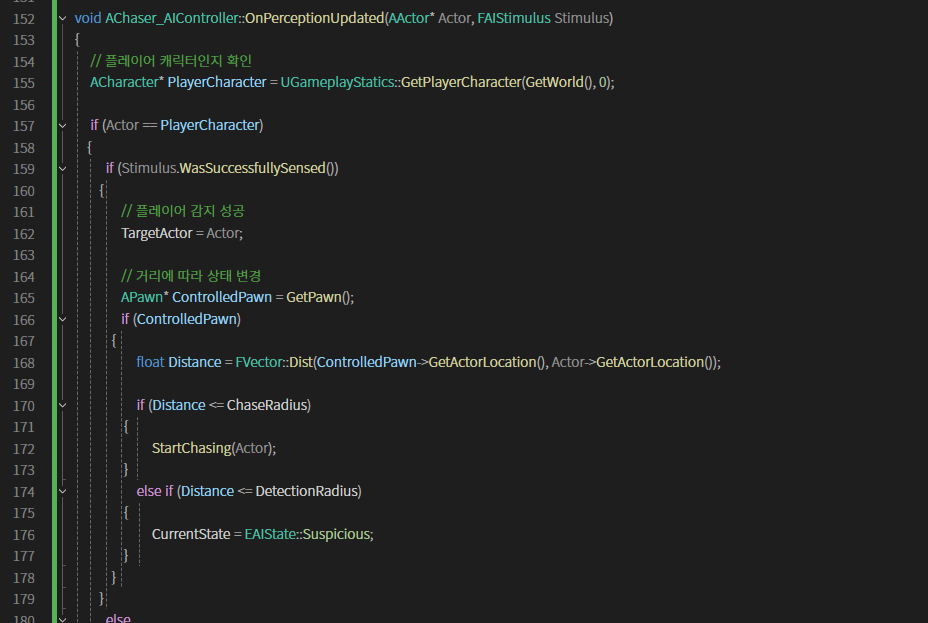The width and height of the screenshot is (928, 623).
Task: Click the AActor parameter type on line 152
Action: tap(409, 18)
